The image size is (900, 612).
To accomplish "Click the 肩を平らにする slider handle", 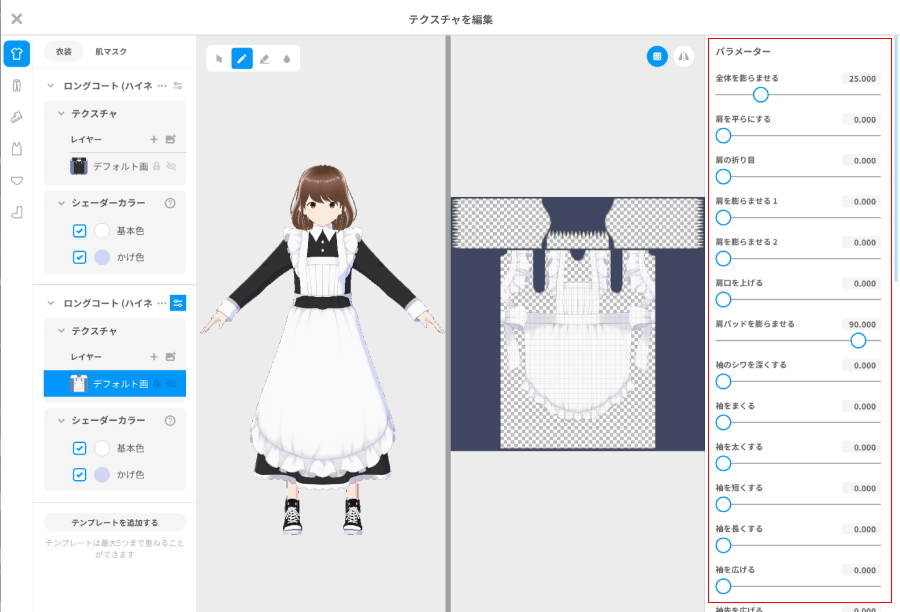I will pos(723,136).
